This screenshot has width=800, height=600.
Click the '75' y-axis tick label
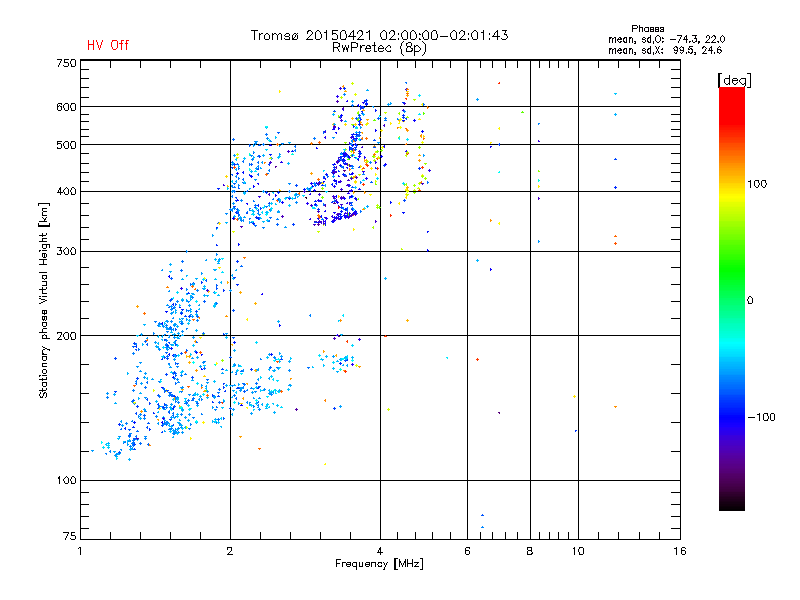point(70,536)
